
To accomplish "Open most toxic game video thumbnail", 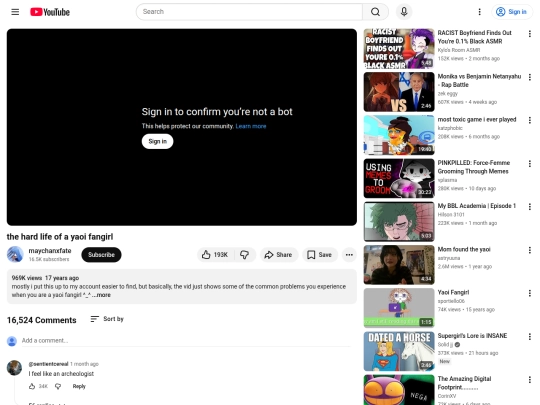I will pyautogui.click(x=399, y=135).
